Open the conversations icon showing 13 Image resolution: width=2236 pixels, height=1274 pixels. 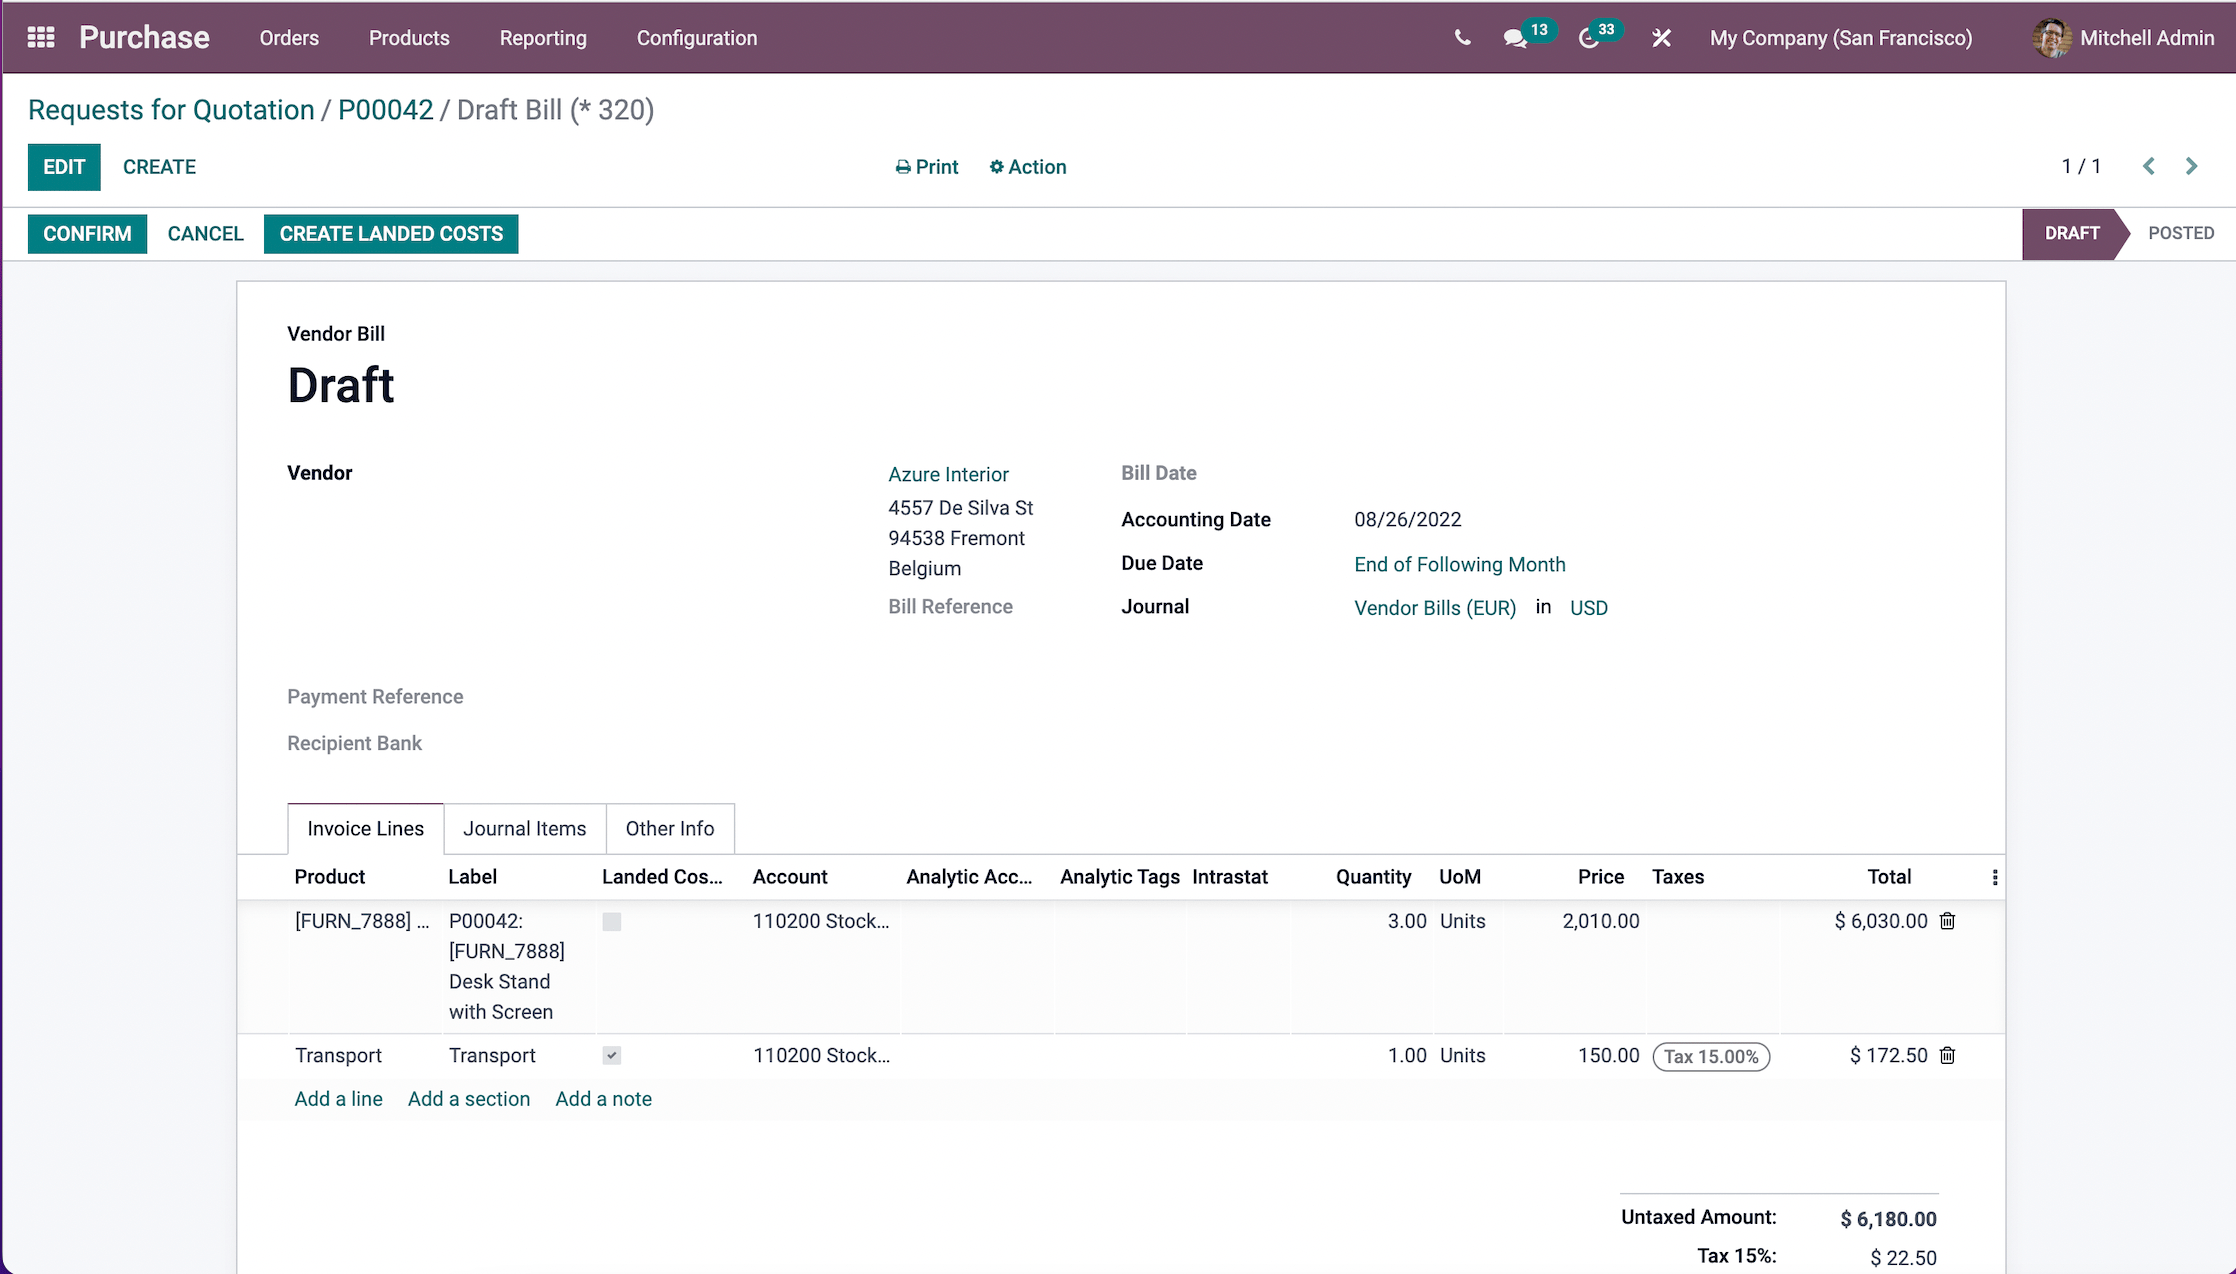(1515, 39)
